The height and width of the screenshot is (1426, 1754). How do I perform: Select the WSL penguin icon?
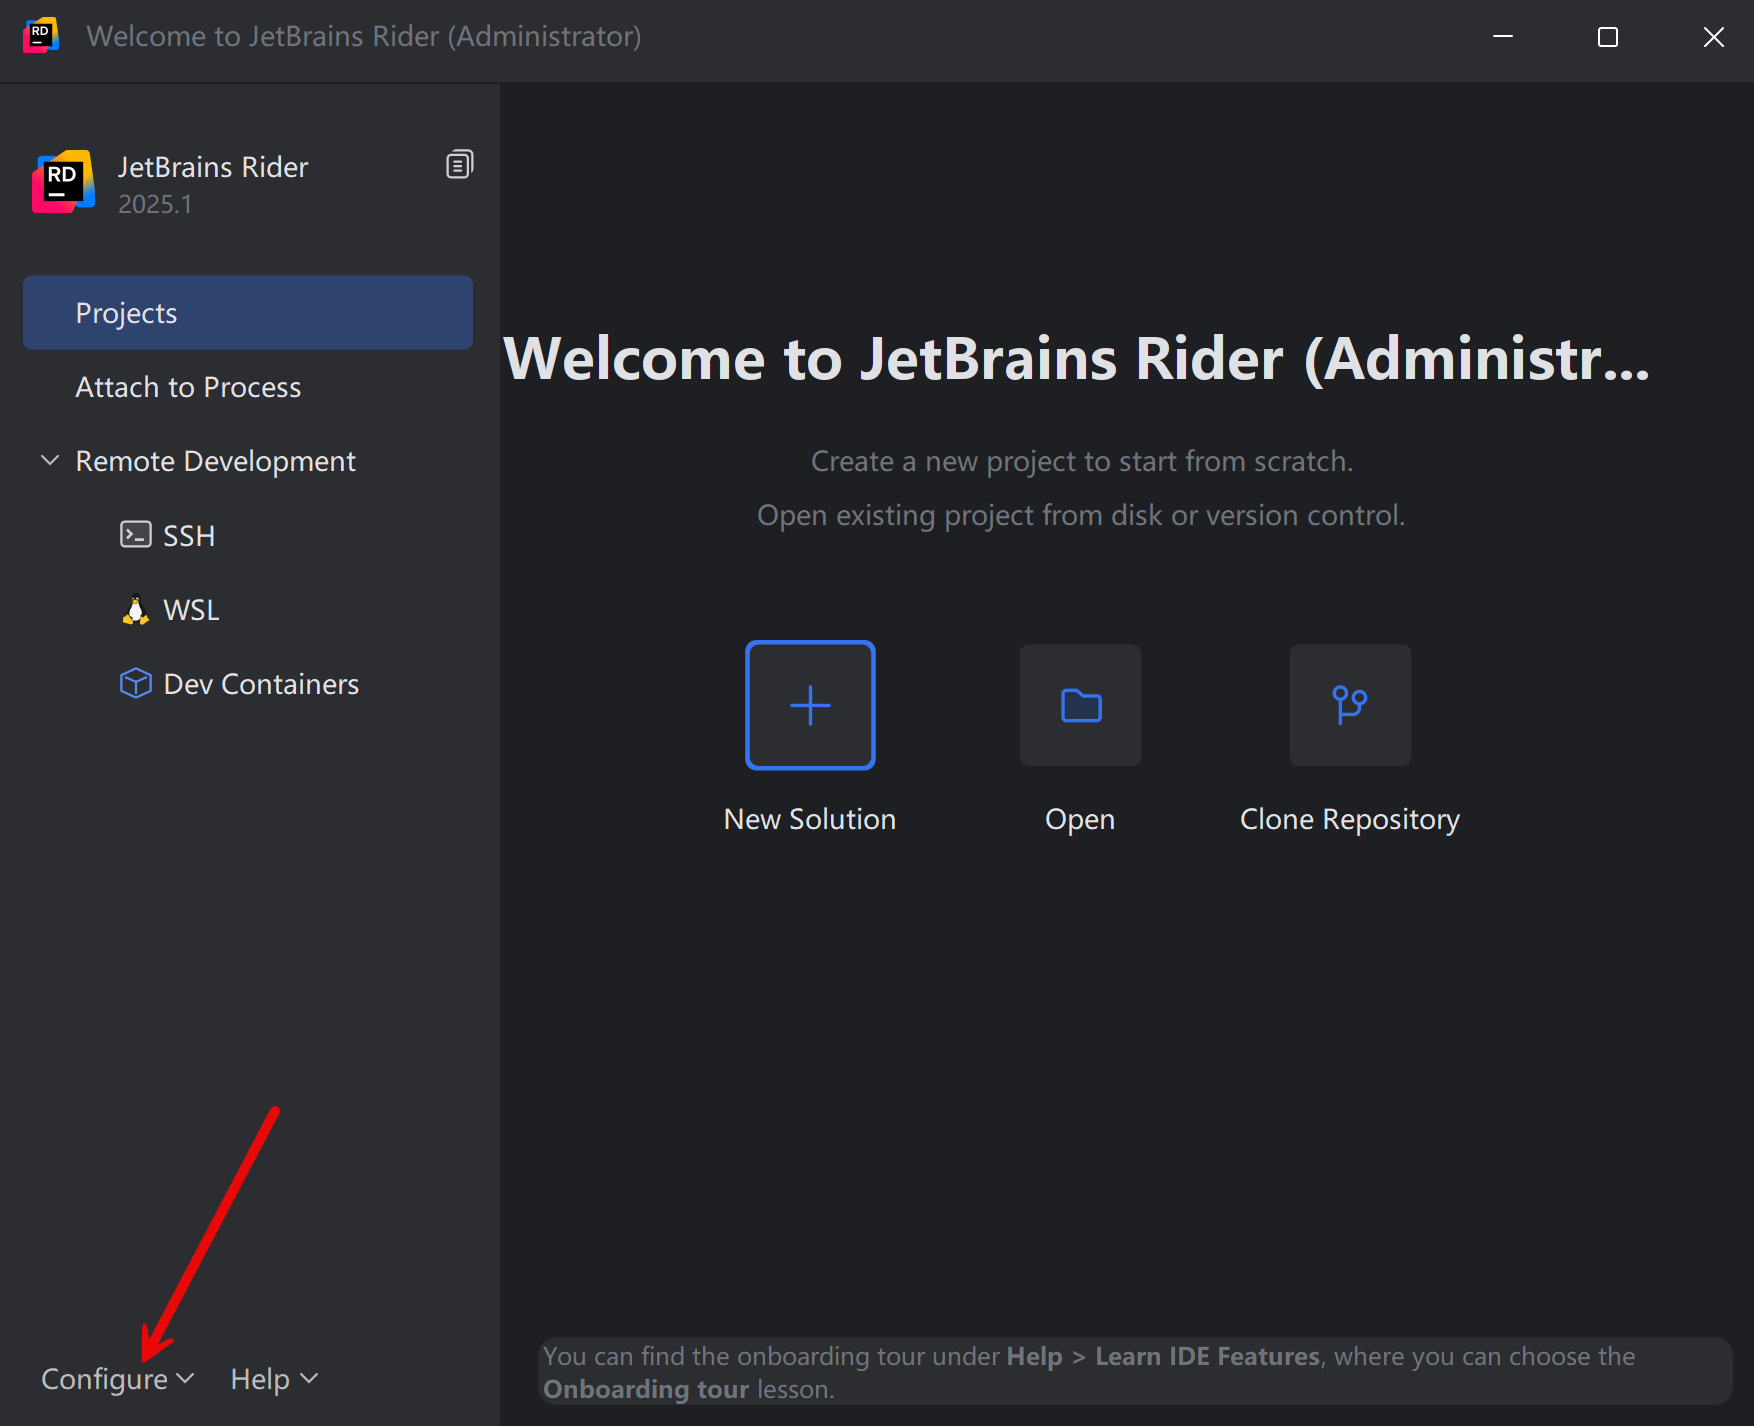point(135,609)
